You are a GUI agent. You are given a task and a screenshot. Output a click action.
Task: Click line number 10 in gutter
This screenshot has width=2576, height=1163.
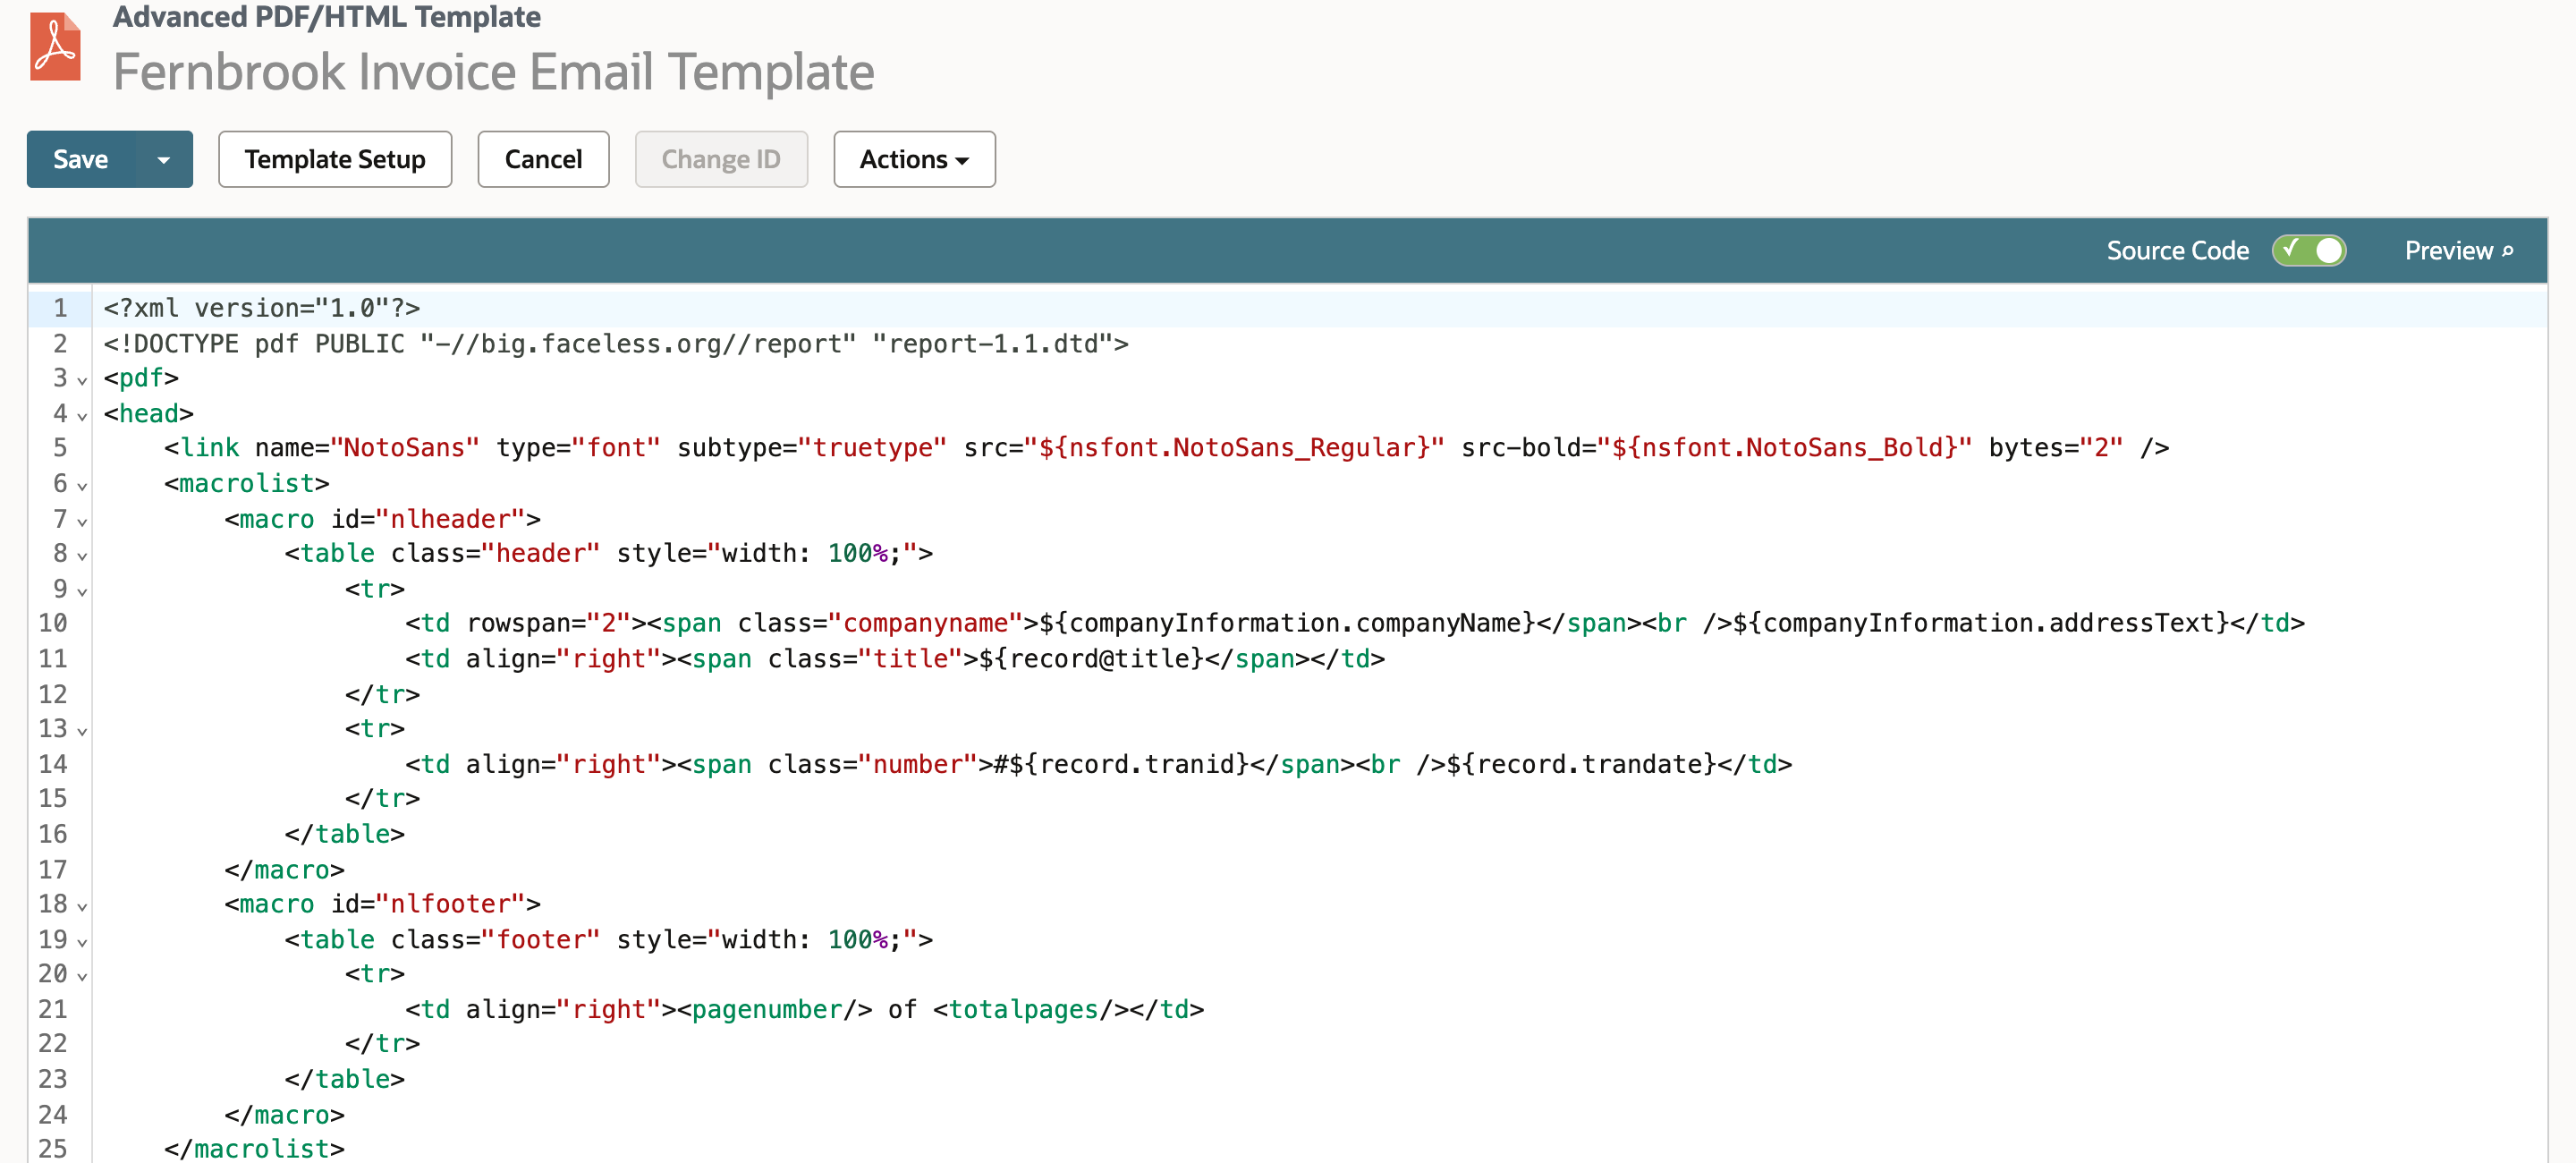[53, 623]
